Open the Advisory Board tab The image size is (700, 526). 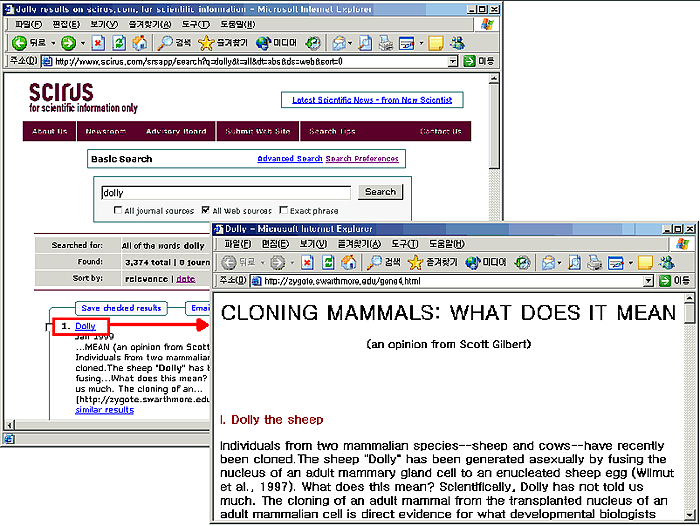tap(175, 132)
